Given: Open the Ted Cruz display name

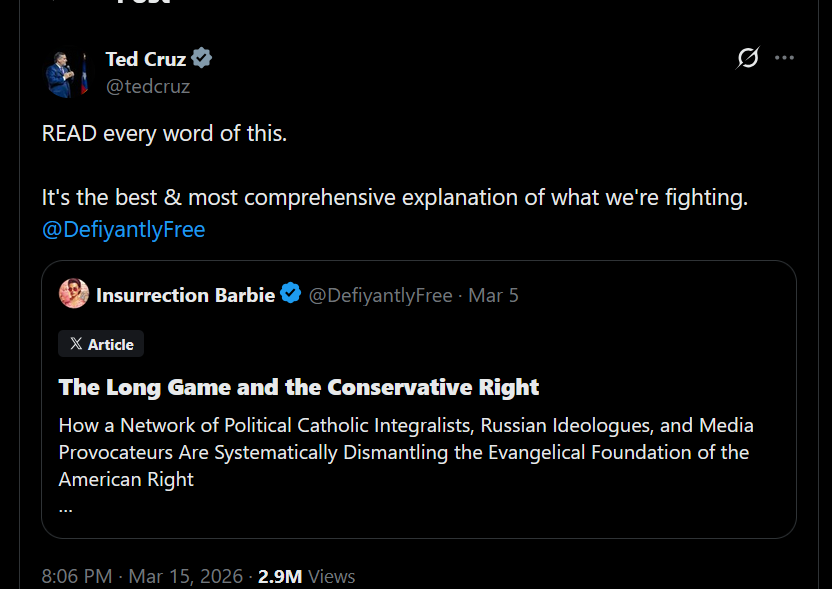Looking at the screenshot, I should pyautogui.click(x=145, y=59).
